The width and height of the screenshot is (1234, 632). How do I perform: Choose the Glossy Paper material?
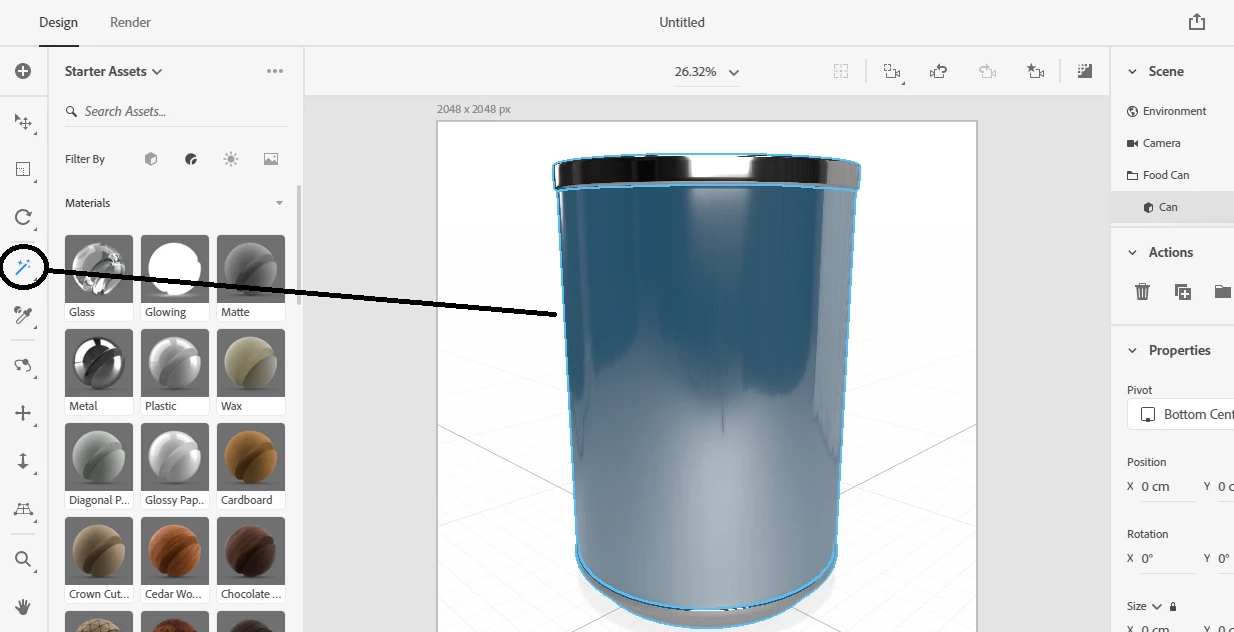click(x=175, y=466)
